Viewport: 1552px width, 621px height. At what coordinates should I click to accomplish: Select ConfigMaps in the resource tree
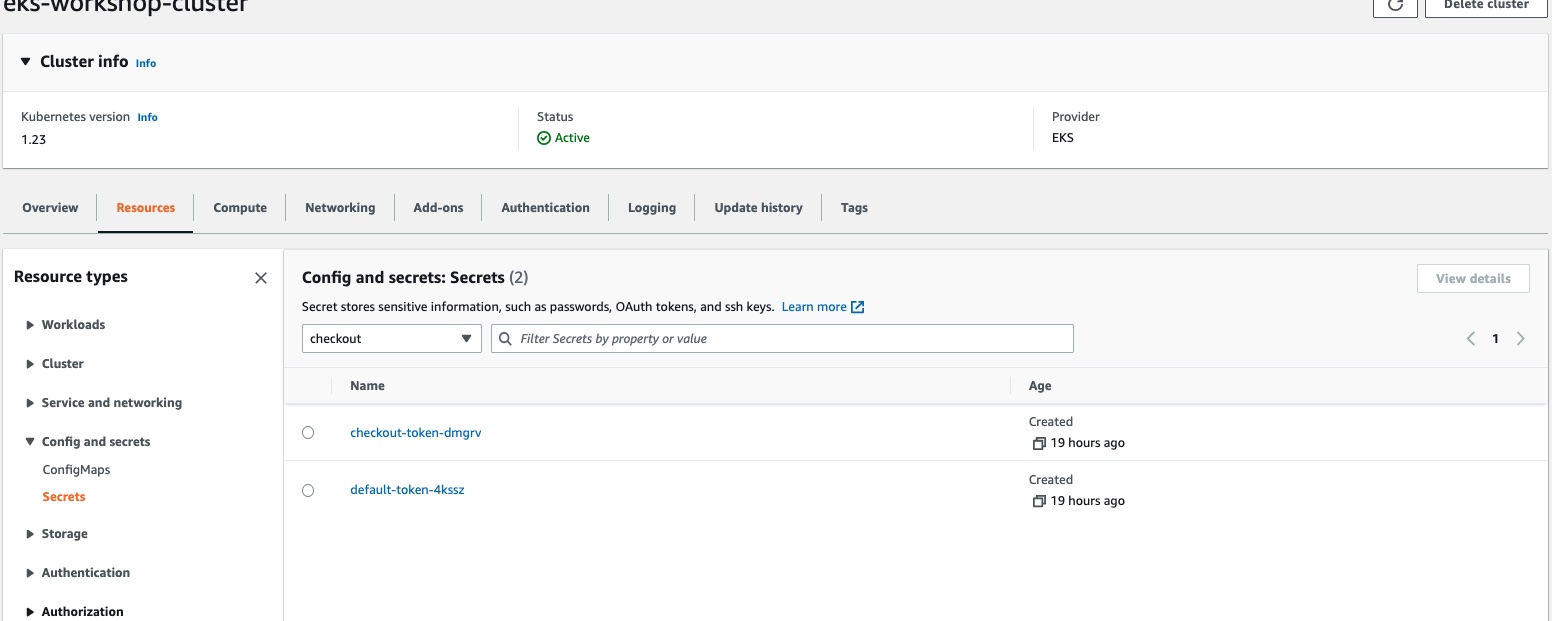76,470
